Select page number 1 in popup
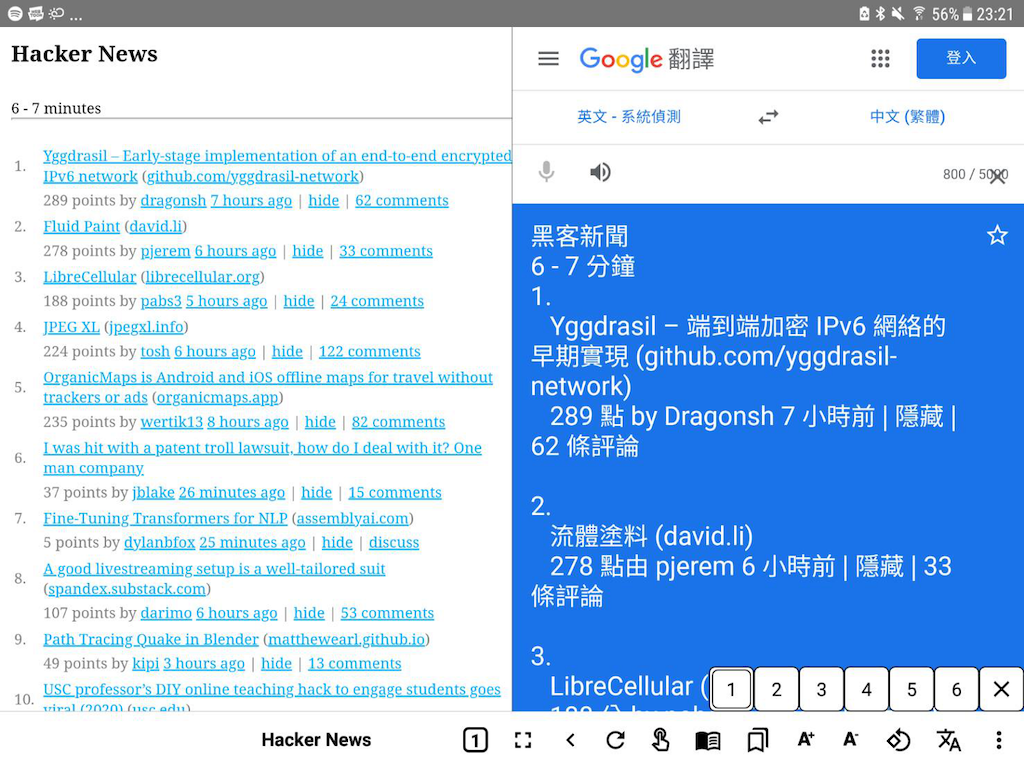The height and width of the screenshot is (768, 1024). [x=731, y=689]
